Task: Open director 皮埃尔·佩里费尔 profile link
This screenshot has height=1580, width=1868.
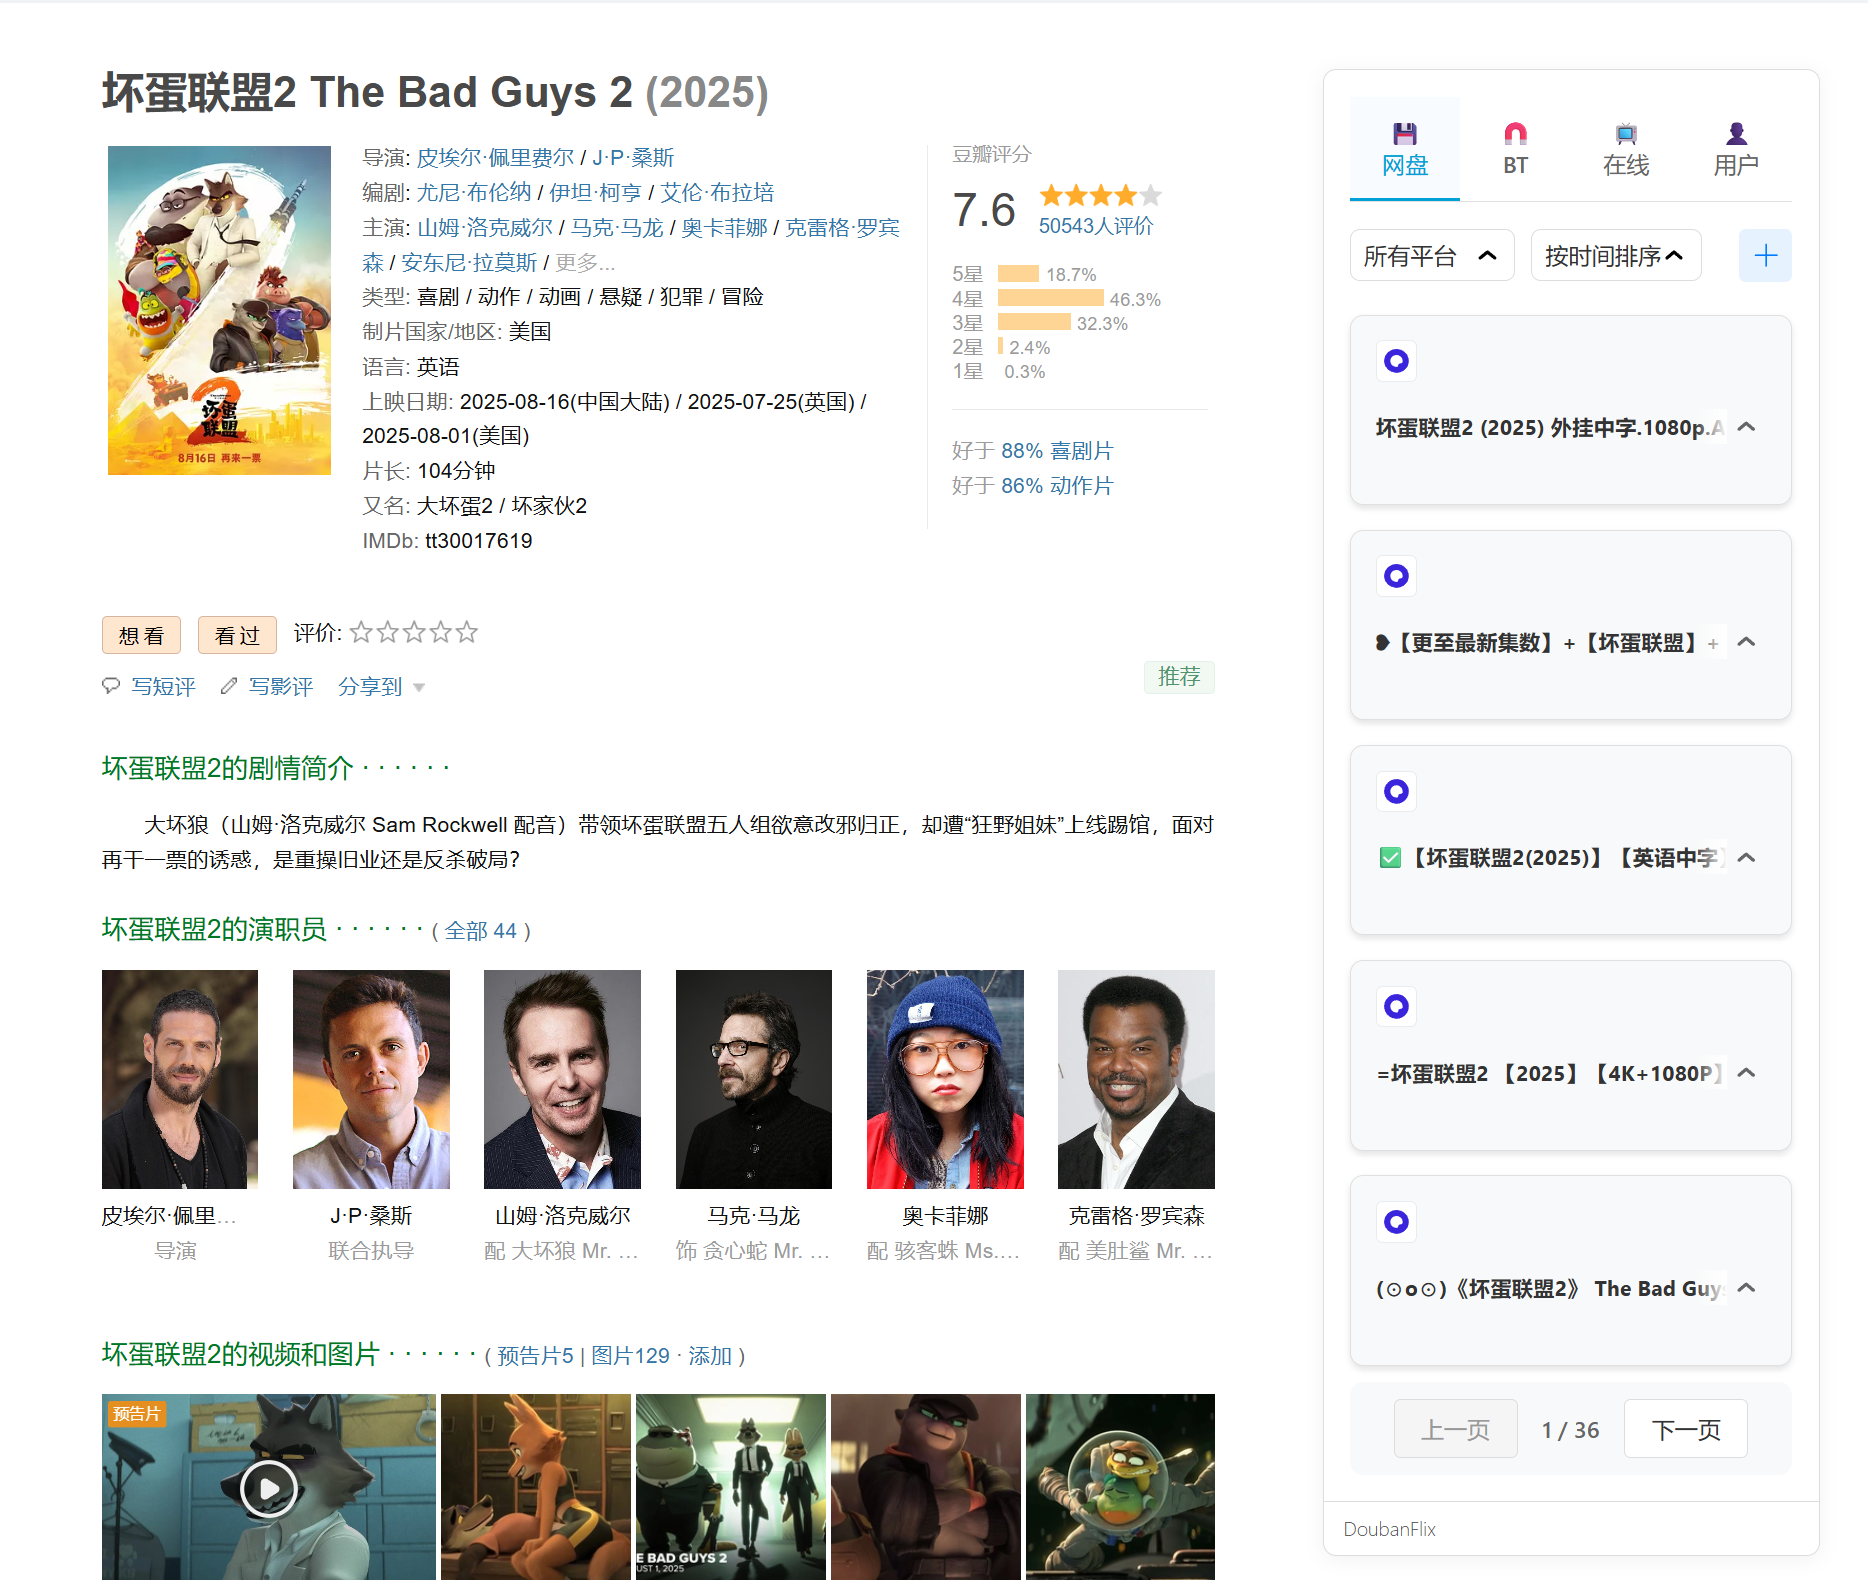Action: point(495,156)
